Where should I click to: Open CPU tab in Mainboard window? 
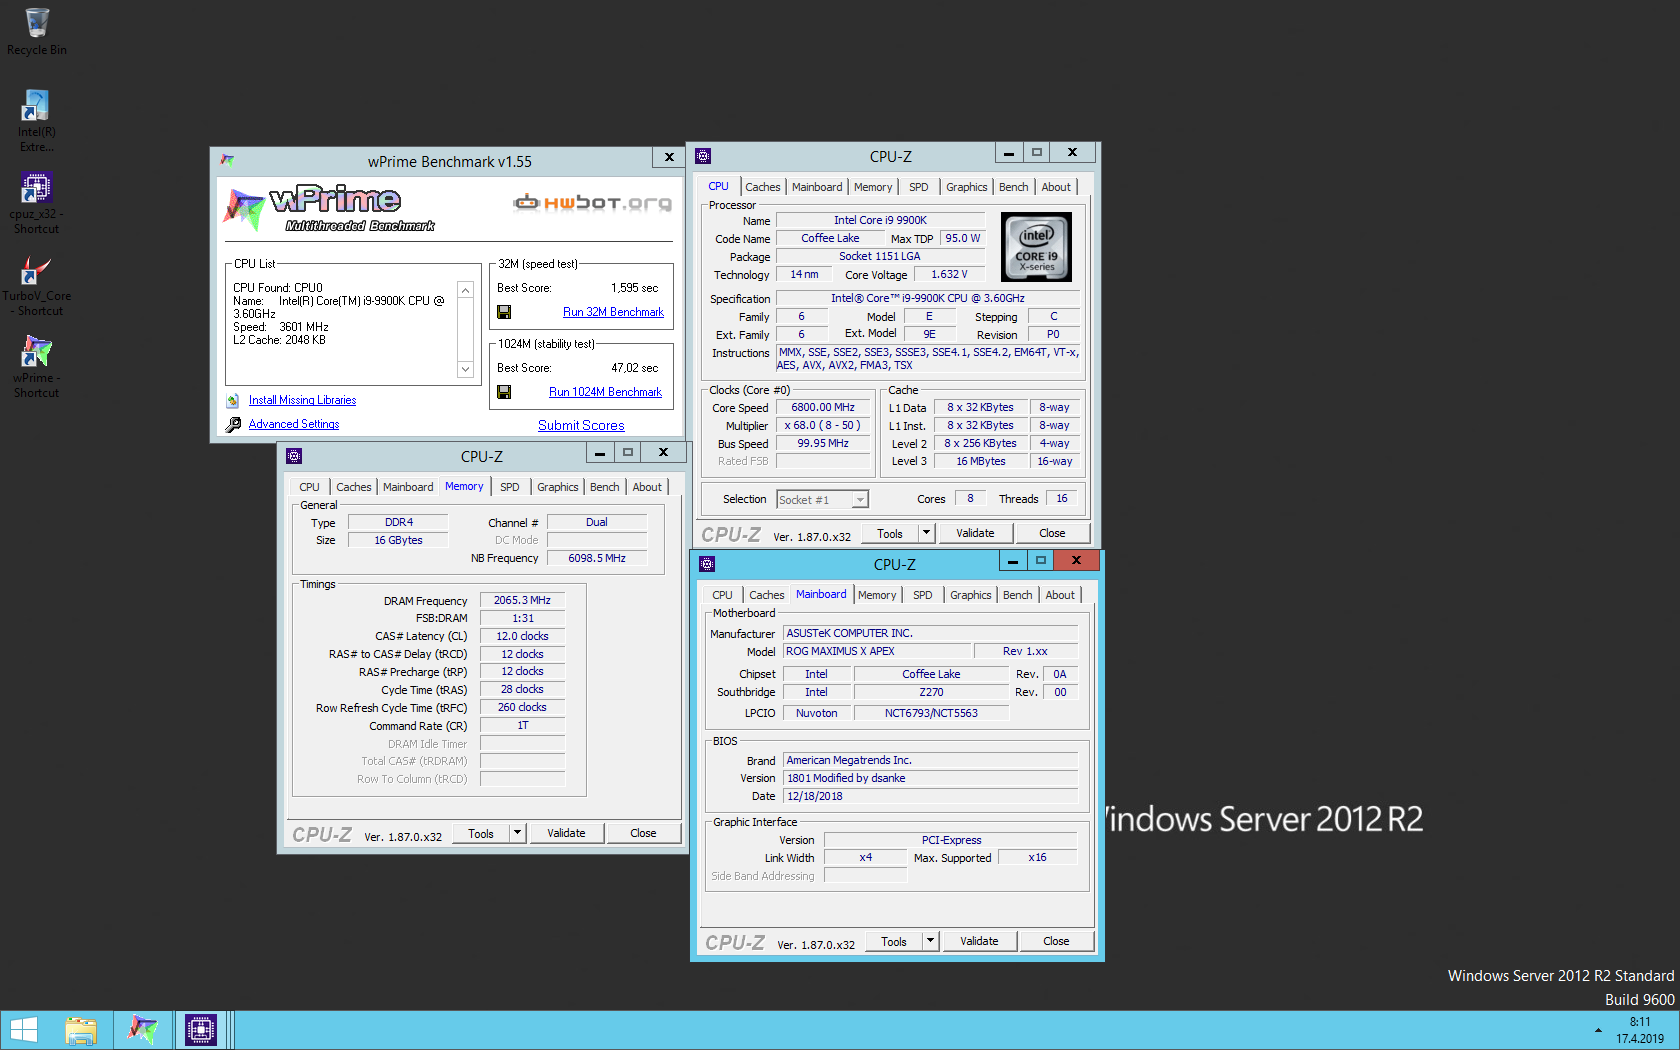pos(722,595)
